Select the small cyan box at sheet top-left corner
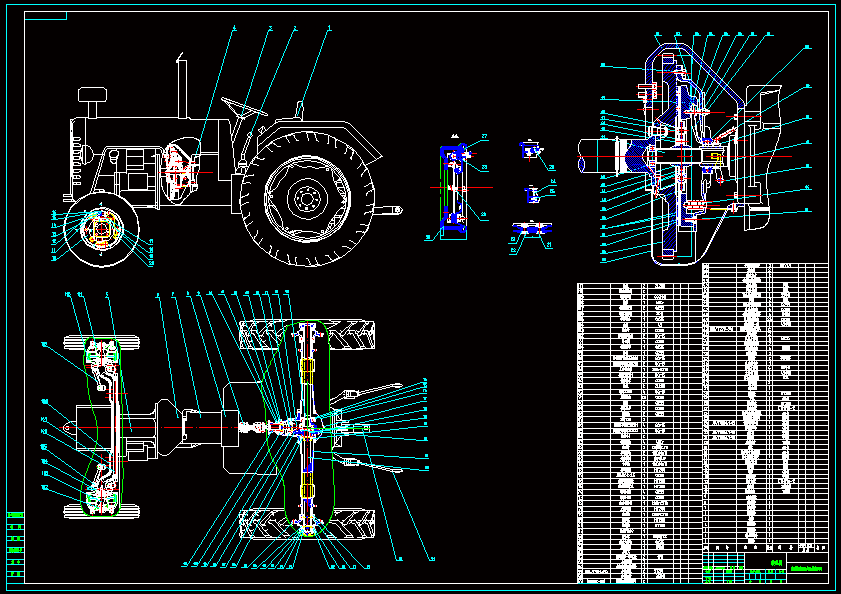This screenshot has width=841, height=594. click(x=46, y=16)
